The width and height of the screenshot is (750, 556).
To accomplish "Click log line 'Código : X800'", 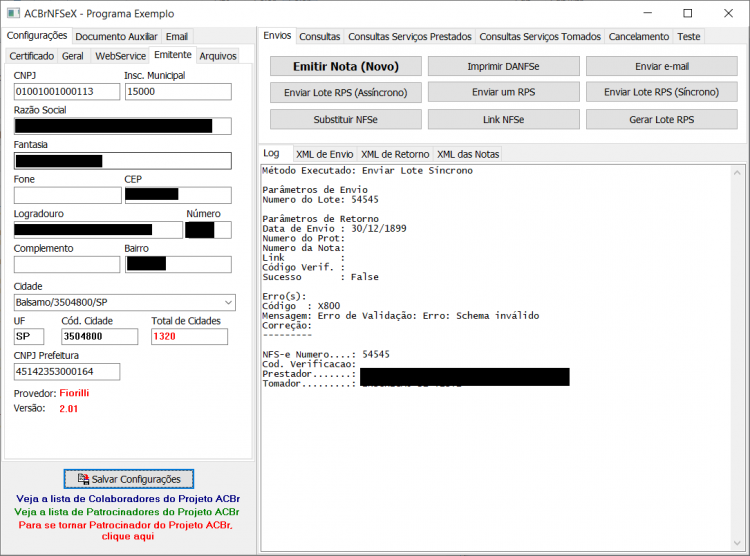I will coord(301,306).
